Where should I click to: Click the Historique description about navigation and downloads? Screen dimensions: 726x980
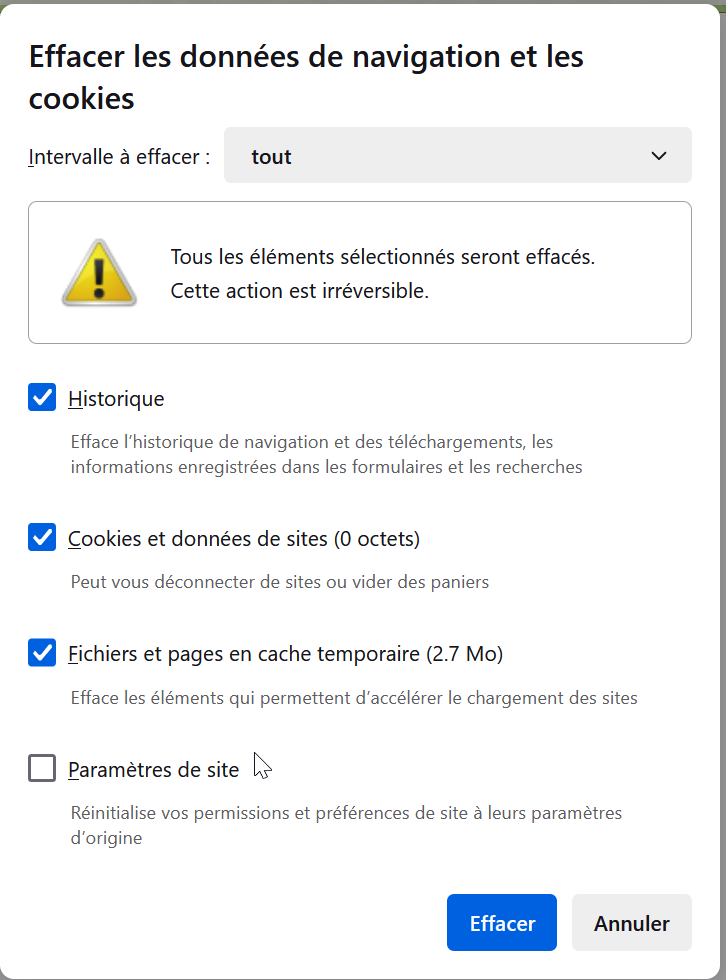click(x=326, y=454)
